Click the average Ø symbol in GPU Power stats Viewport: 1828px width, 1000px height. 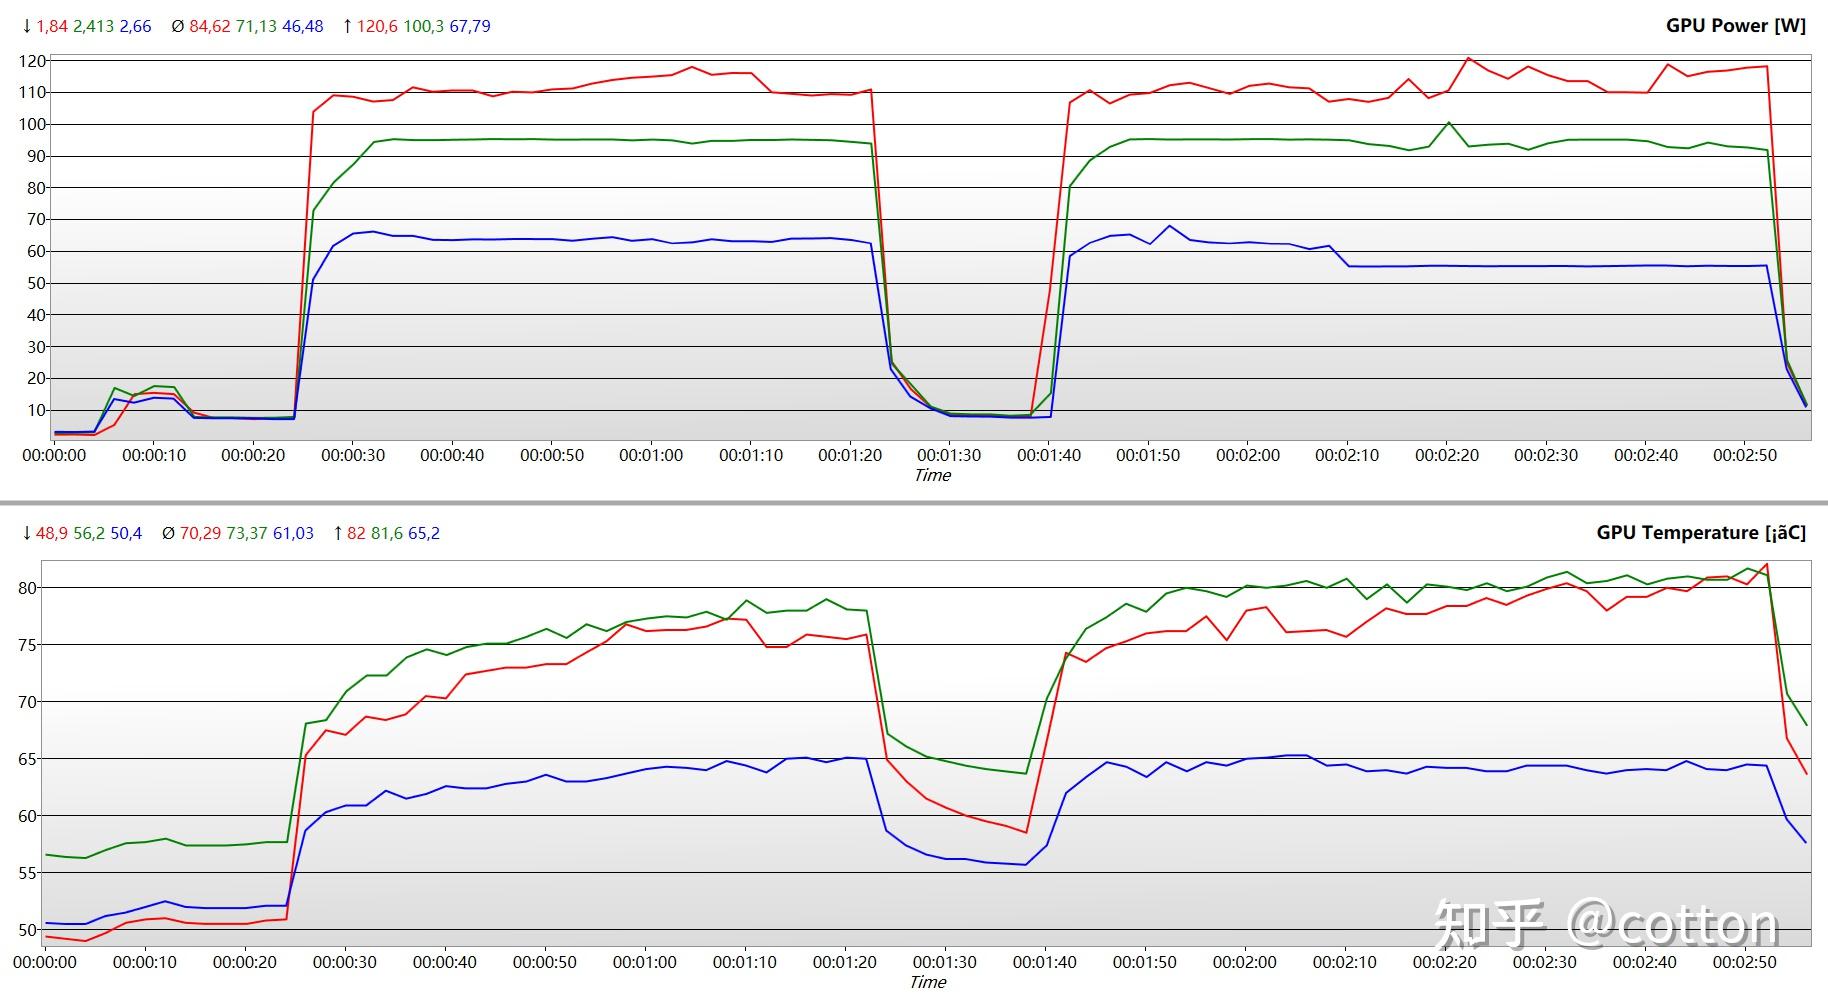[177, 27]
